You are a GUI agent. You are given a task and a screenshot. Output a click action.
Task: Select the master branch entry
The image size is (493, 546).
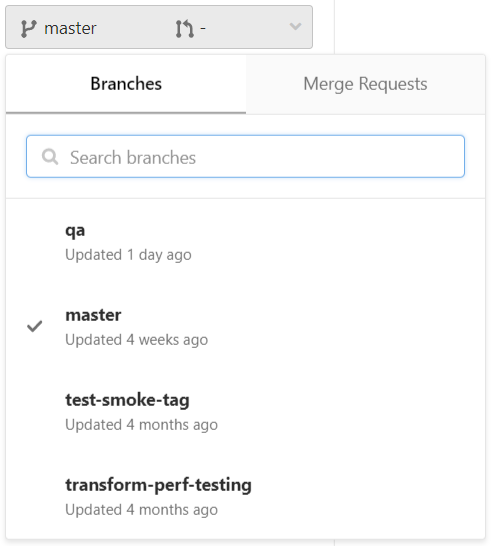coord(245,327)
